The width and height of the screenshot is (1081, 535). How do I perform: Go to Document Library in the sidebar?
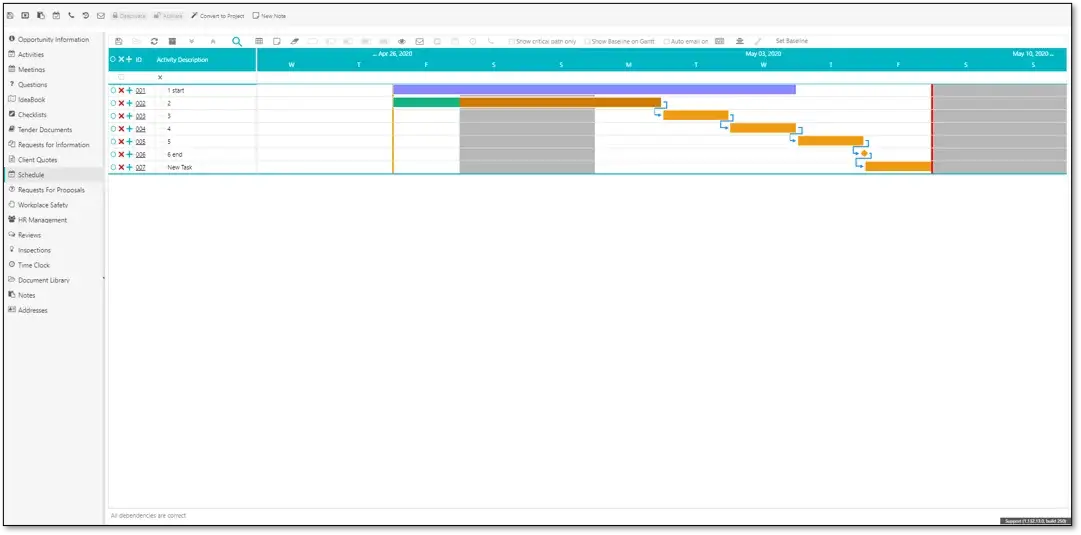click(x=39, y=280)
